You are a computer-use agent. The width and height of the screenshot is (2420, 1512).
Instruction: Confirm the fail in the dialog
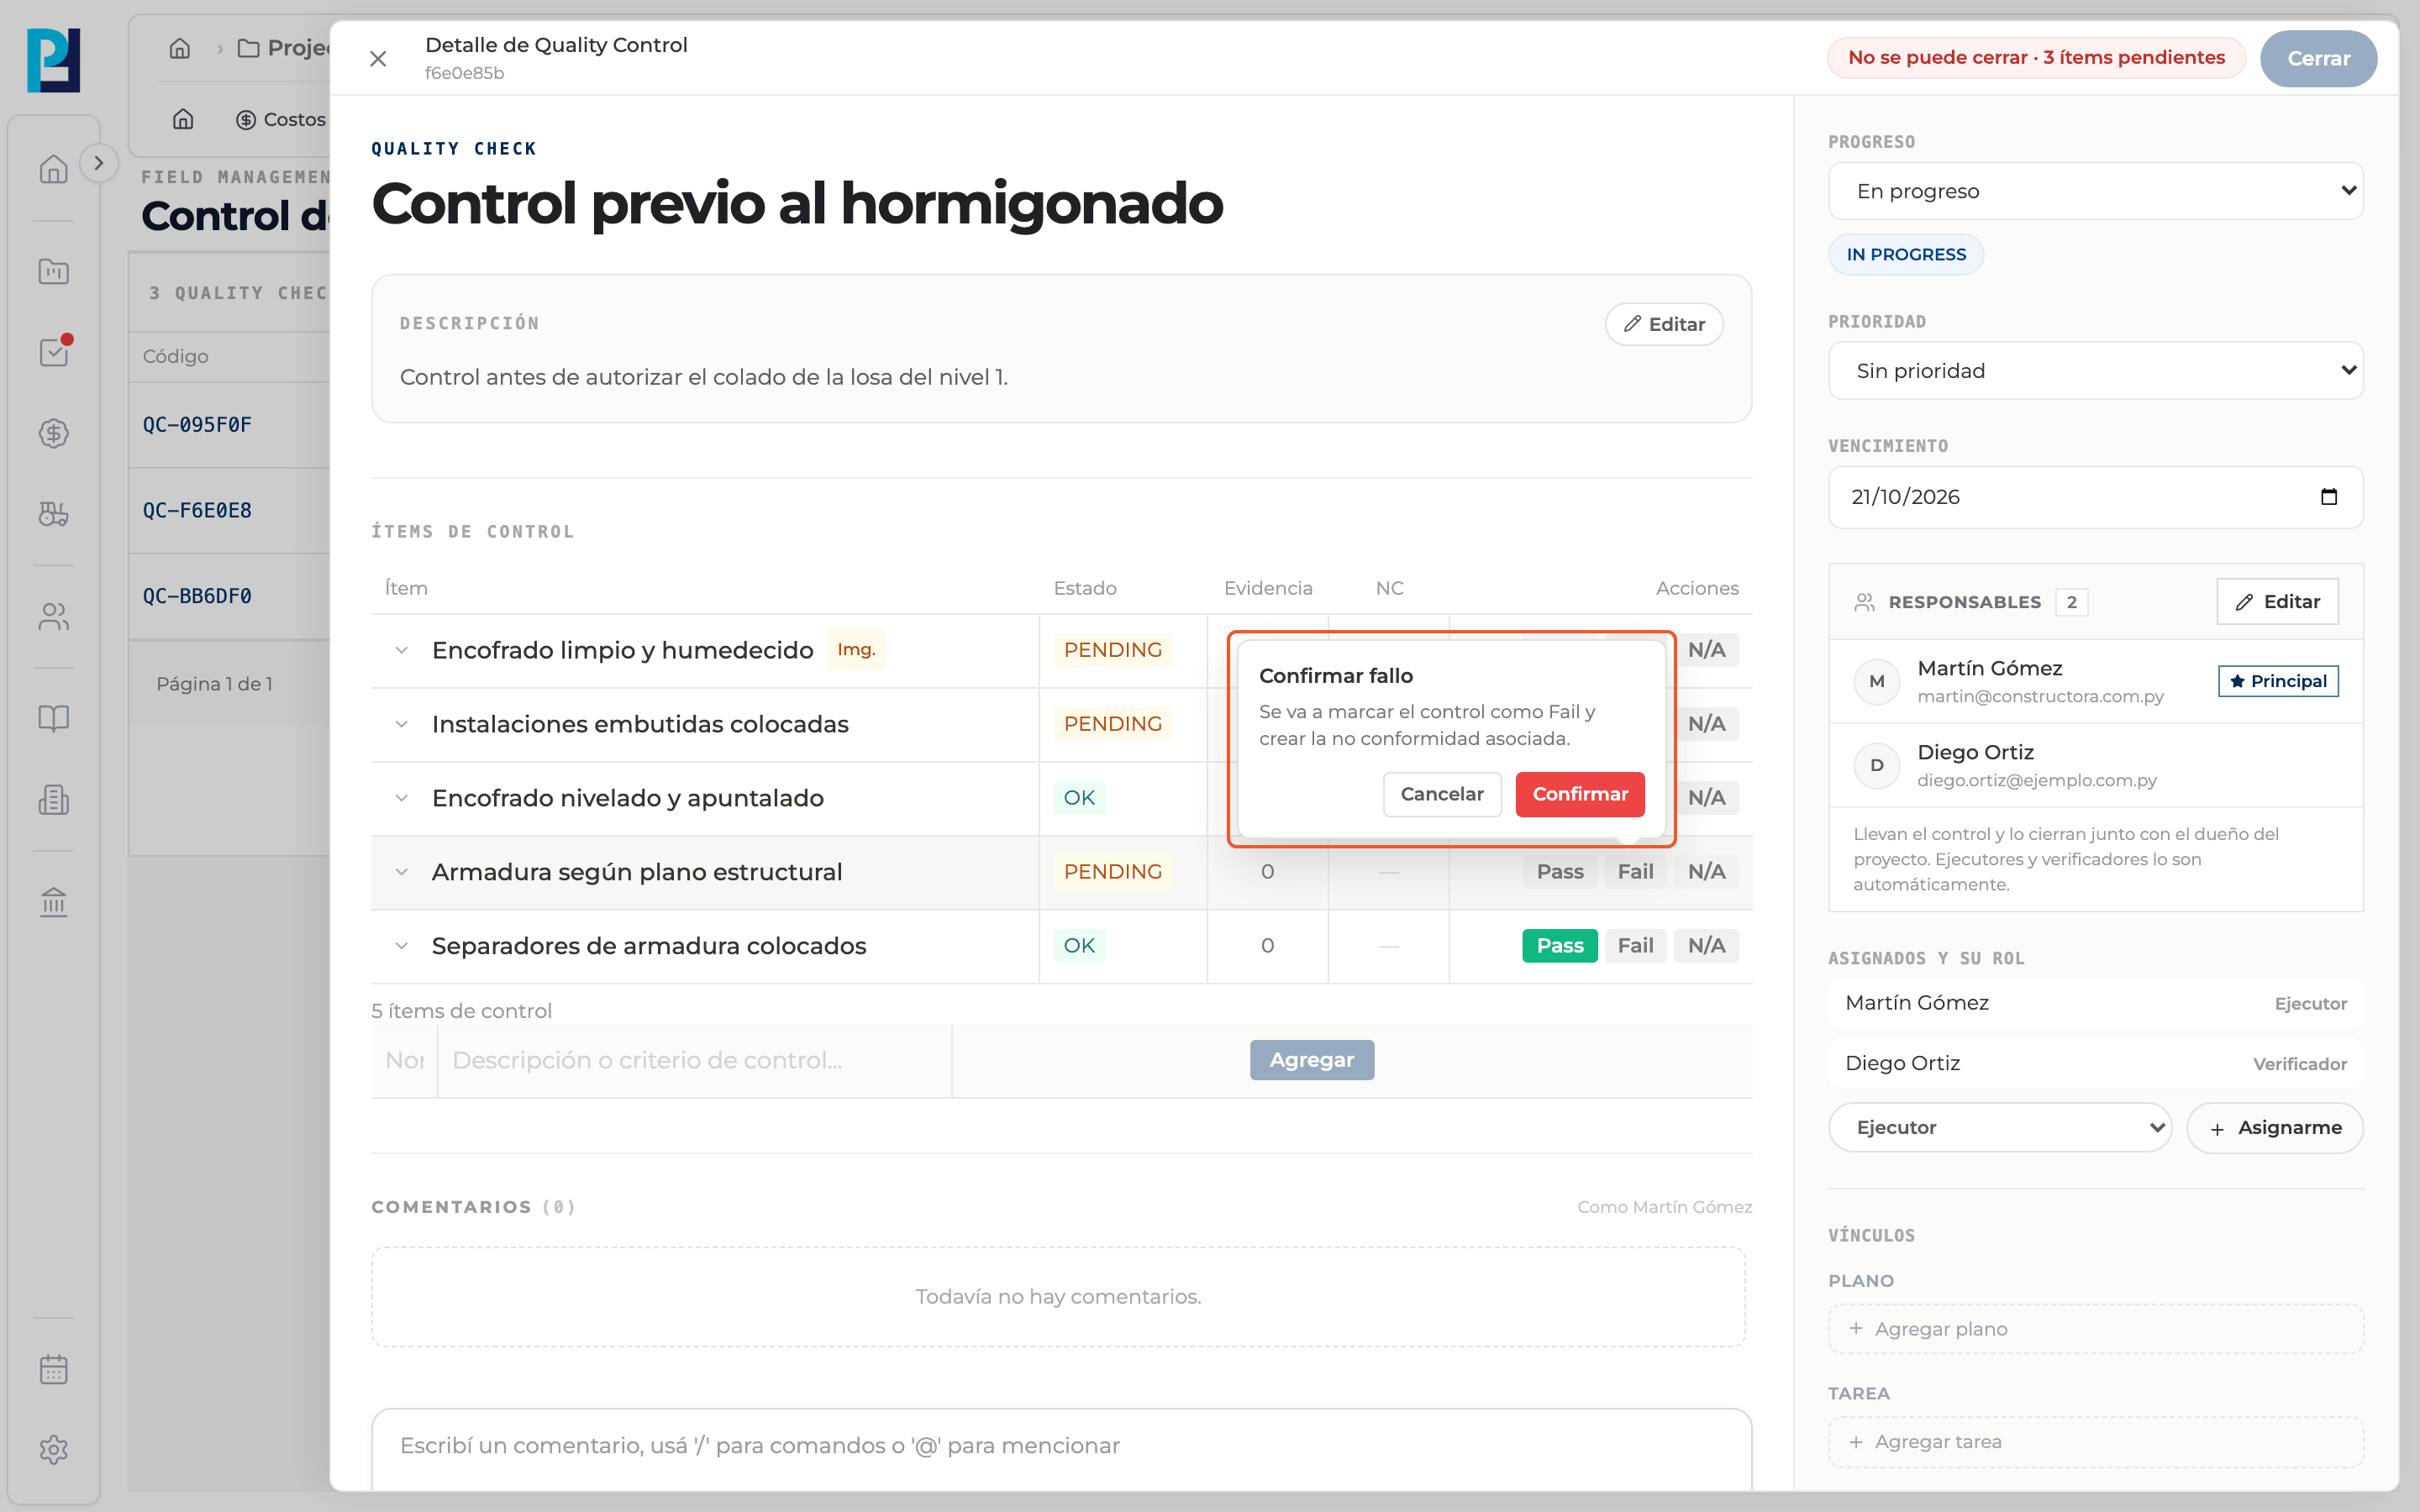1579,794
